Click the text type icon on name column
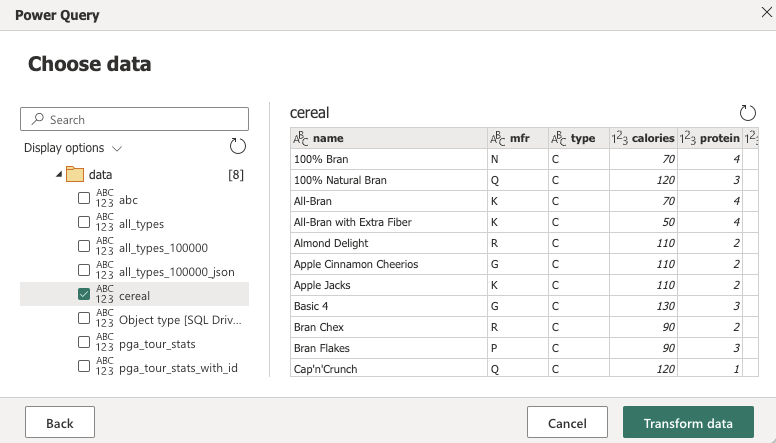 click(x=300, y=139)
